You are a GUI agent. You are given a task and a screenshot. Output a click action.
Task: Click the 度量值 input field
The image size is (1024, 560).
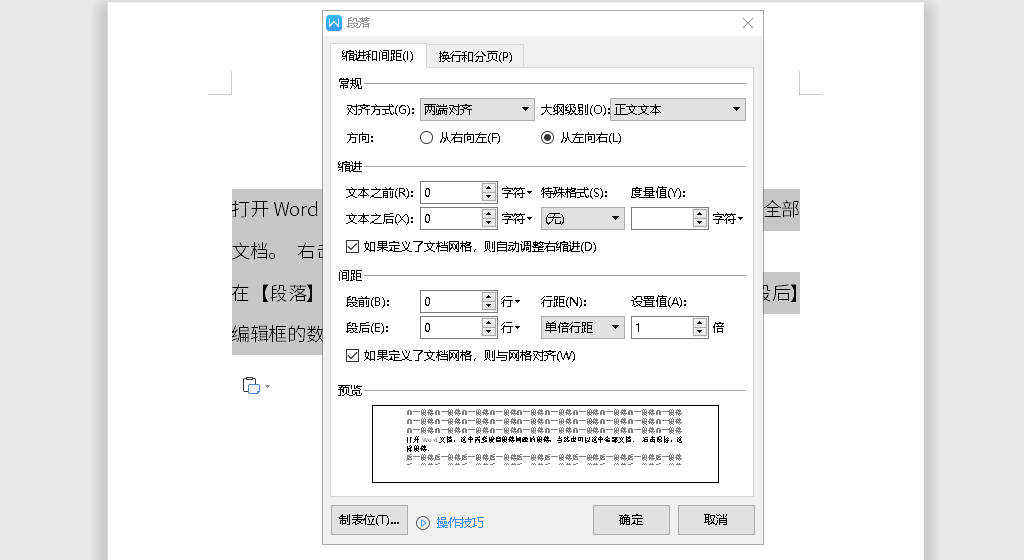tap(662, 219)
